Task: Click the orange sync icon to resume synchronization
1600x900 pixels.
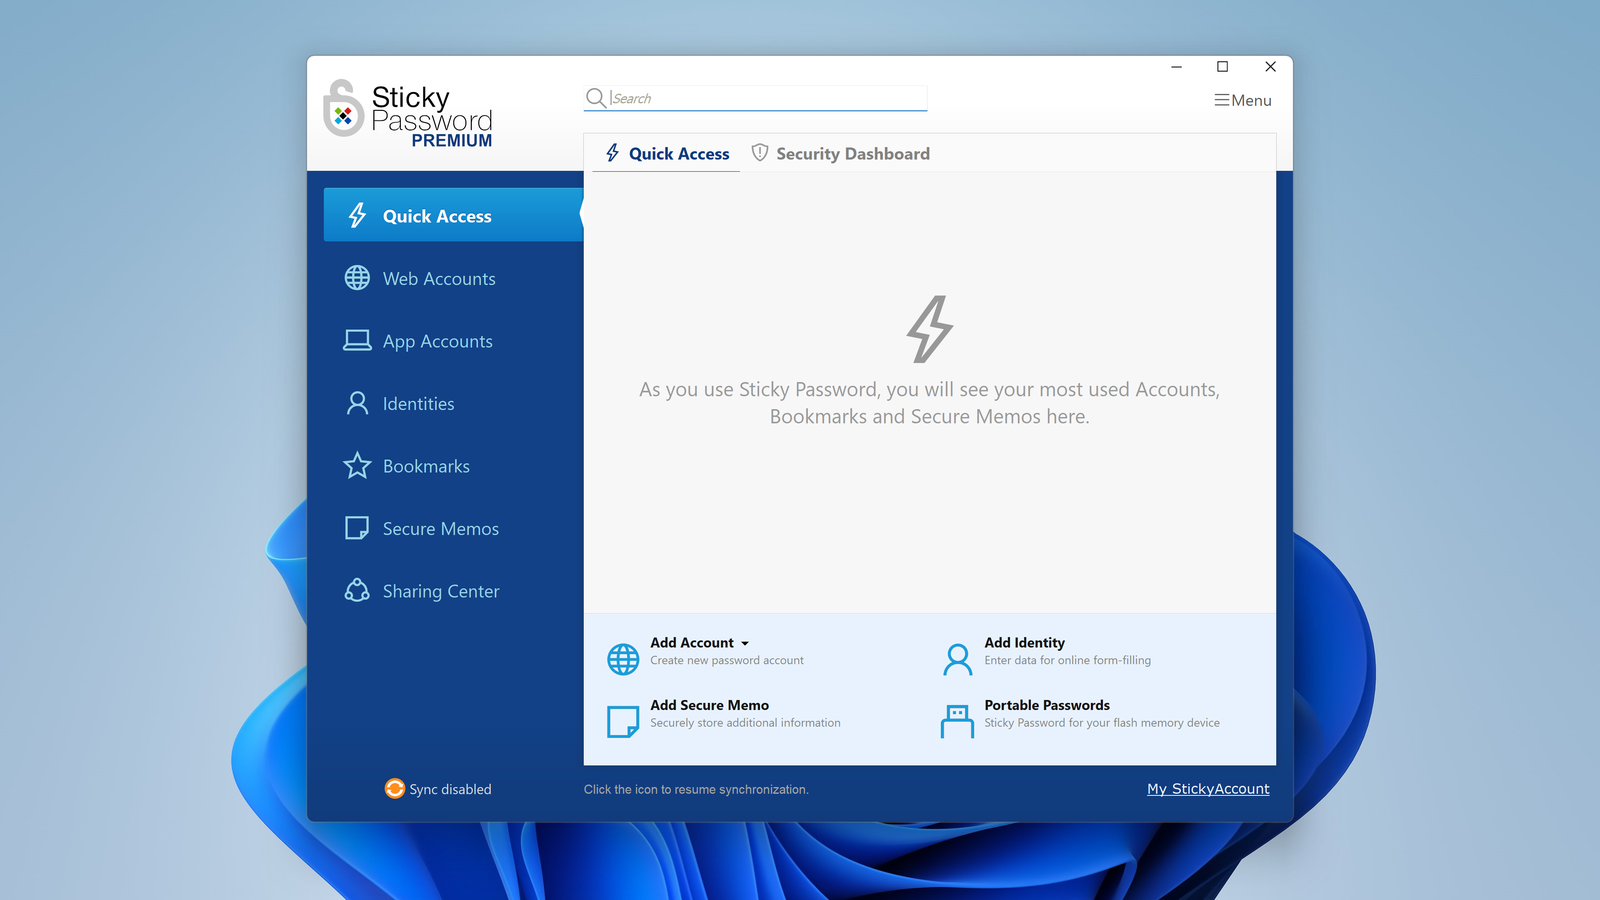Action: click(395, 788)
